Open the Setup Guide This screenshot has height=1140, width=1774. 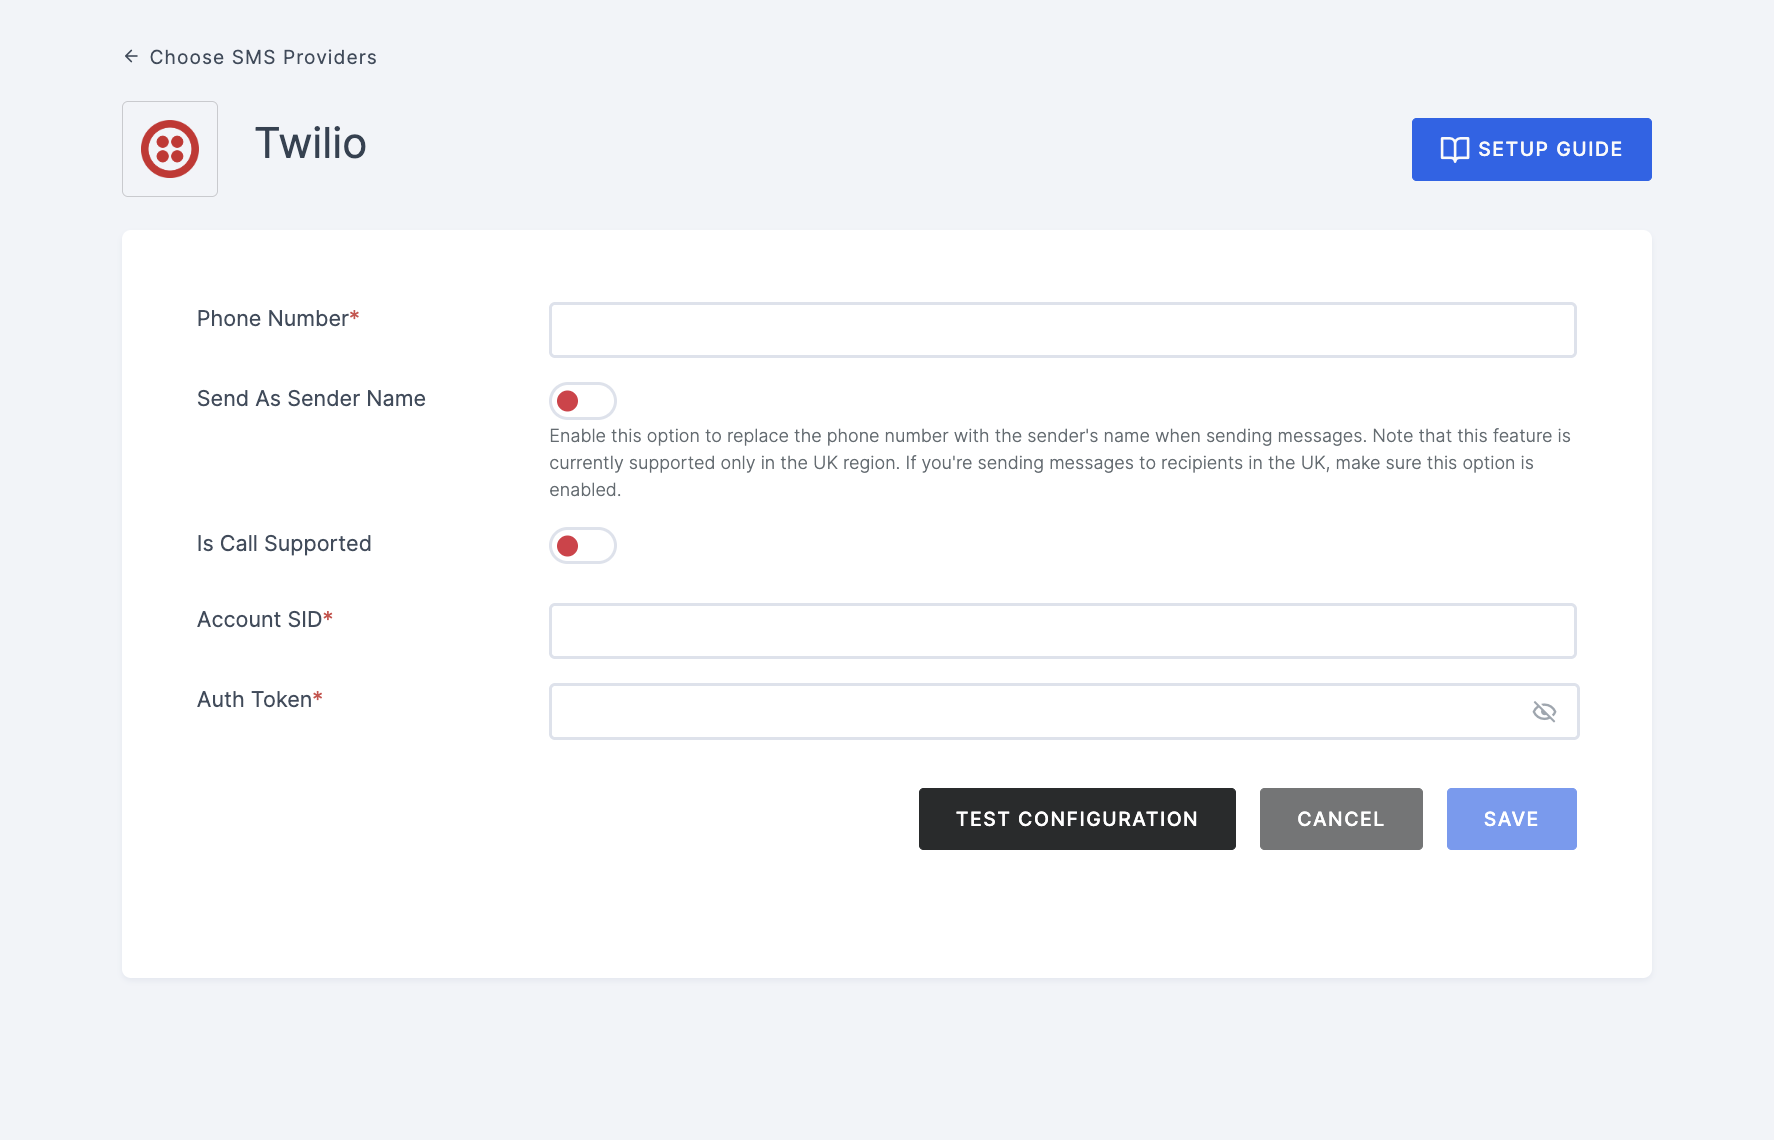pos(1531,149)
